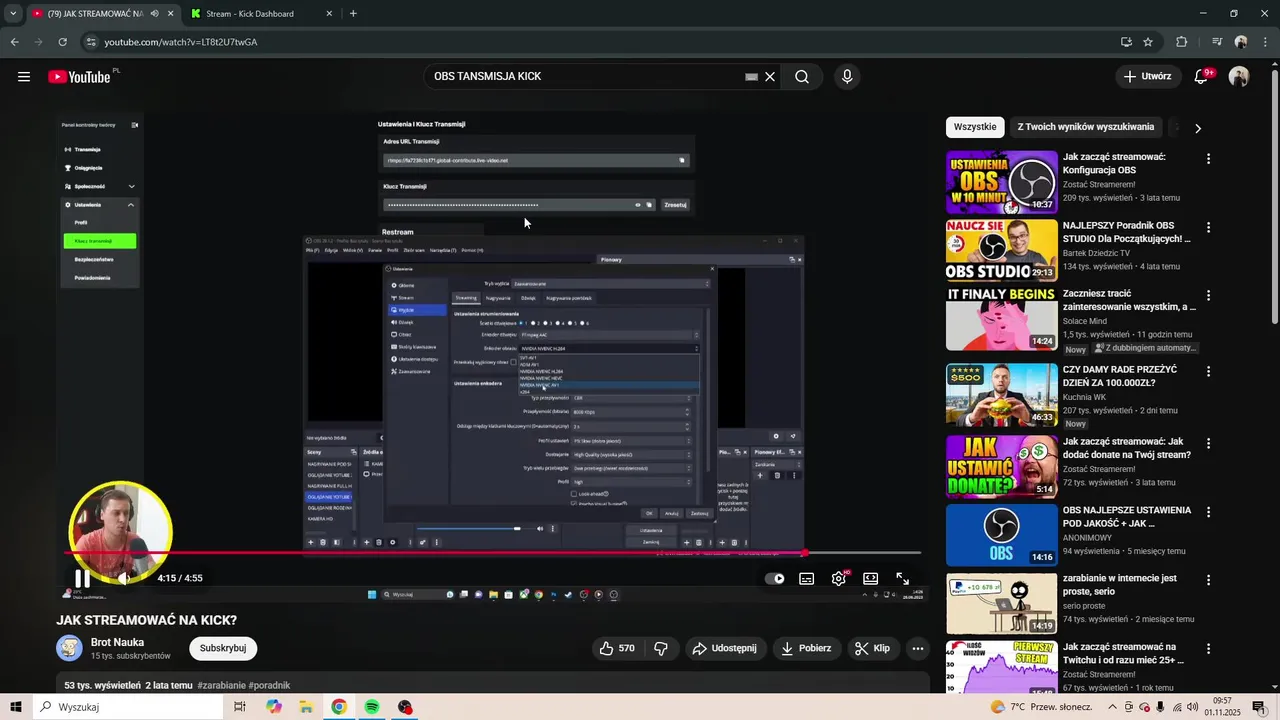1280x720 pixels.
Task: Install app icon in address bar
Action: tap(1126, 42)
